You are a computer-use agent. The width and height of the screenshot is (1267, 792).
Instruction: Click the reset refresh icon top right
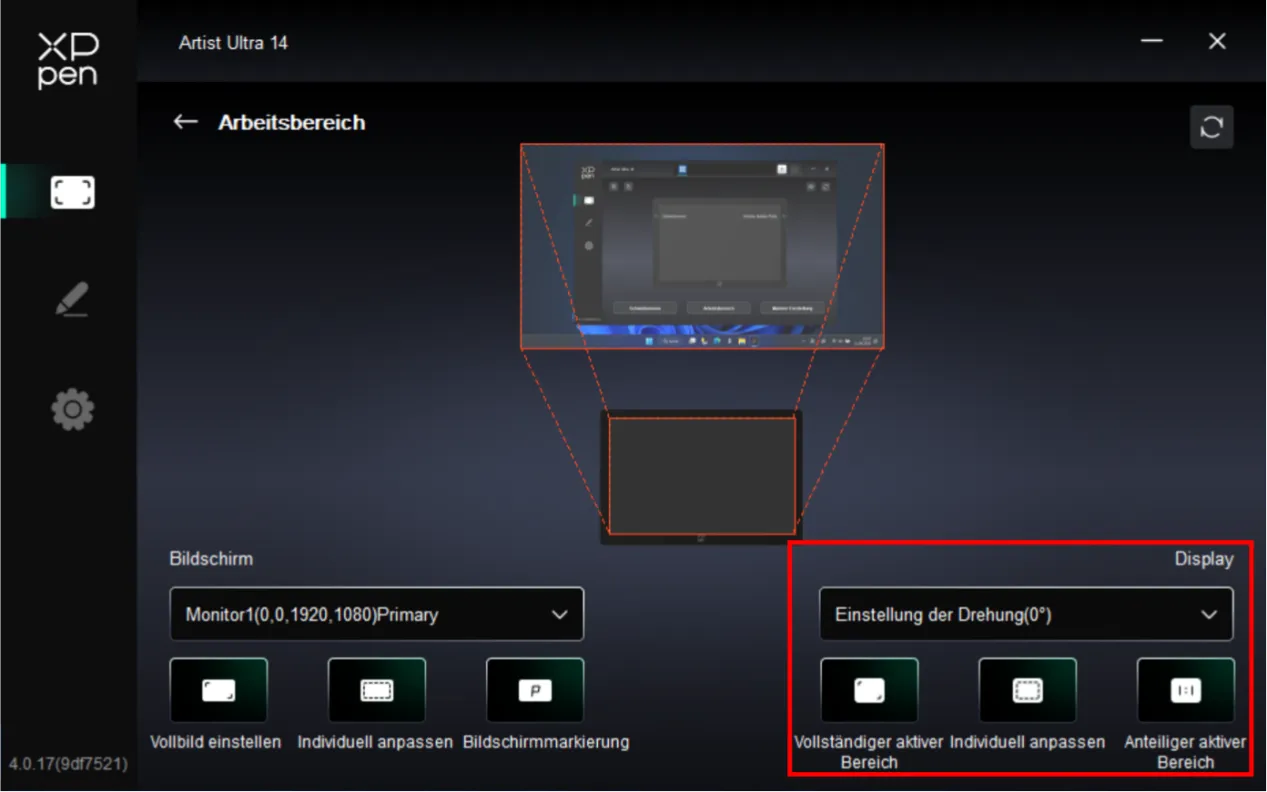point(1211,127)
